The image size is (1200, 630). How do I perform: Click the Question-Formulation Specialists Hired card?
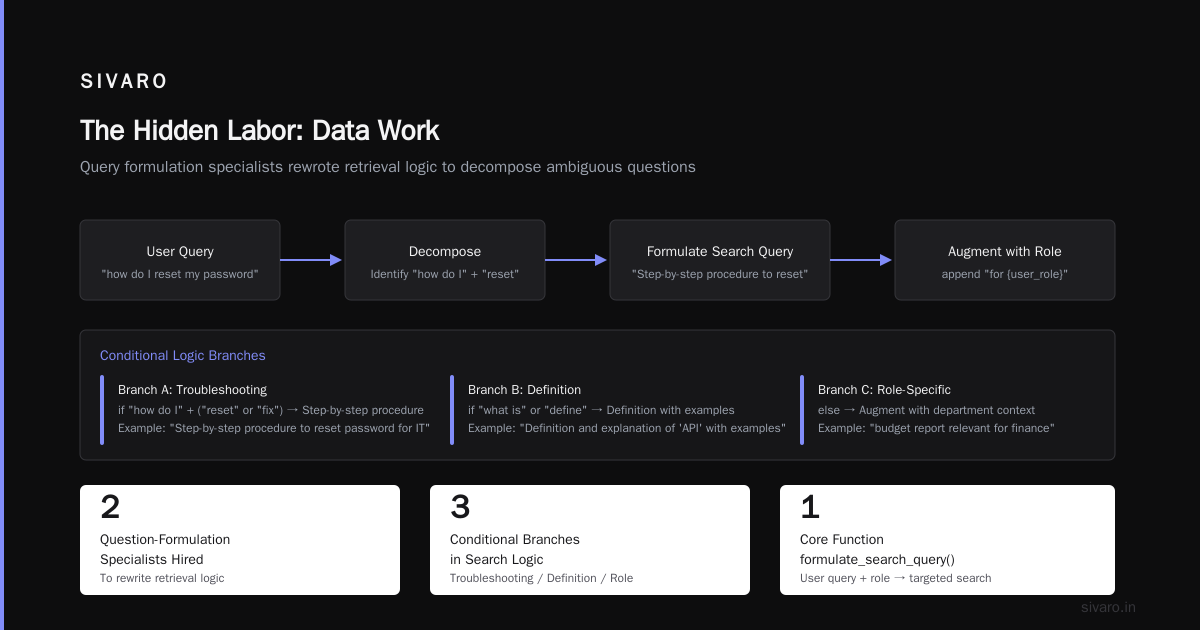click(x=240, y=540)
